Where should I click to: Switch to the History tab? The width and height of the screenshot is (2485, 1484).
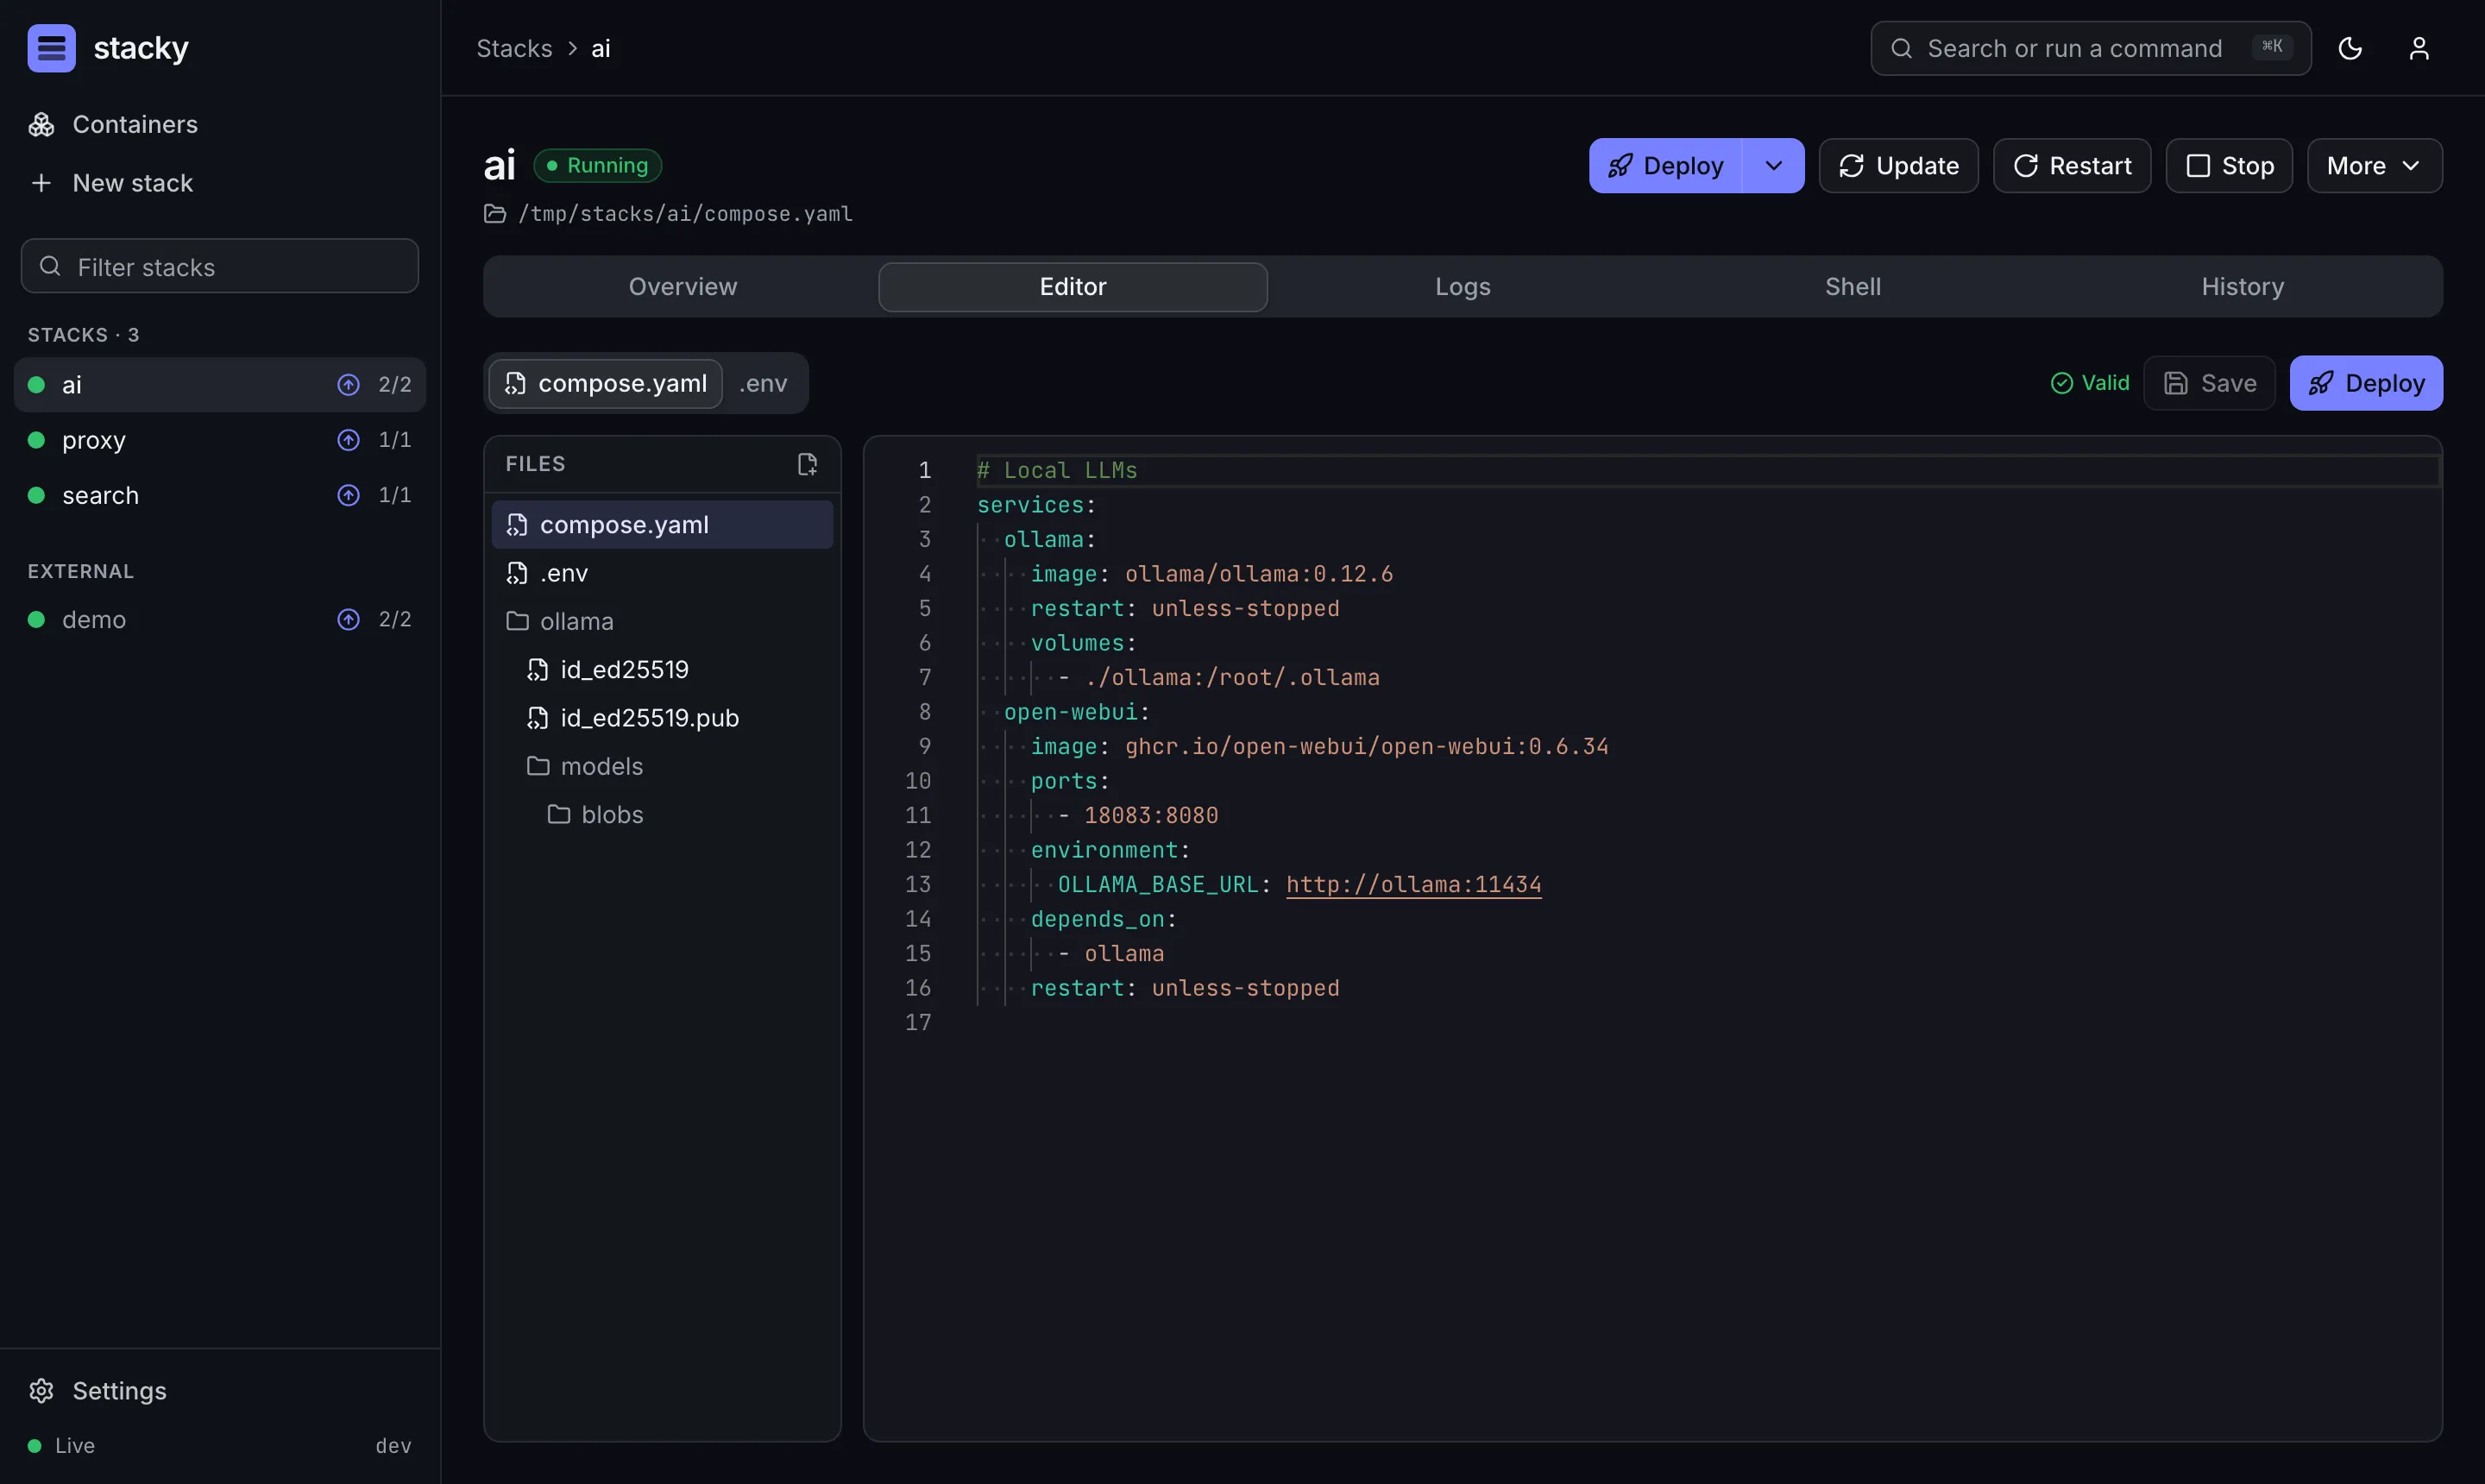coord(2242,287)
